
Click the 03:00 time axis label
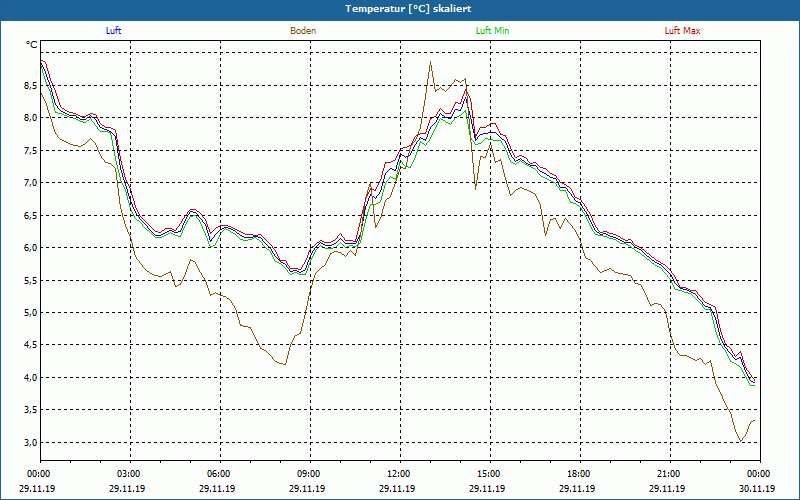pyautogui.click(x=131, y=474)
